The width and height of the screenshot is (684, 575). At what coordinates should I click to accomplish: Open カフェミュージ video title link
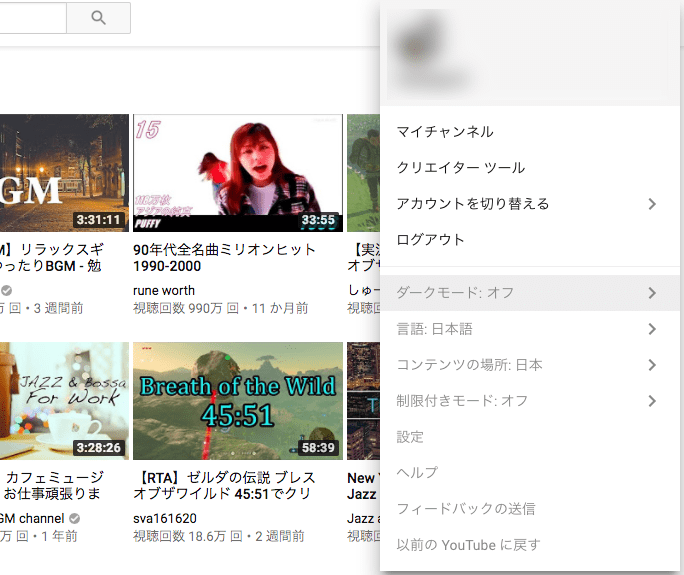(x=51, y=486)
